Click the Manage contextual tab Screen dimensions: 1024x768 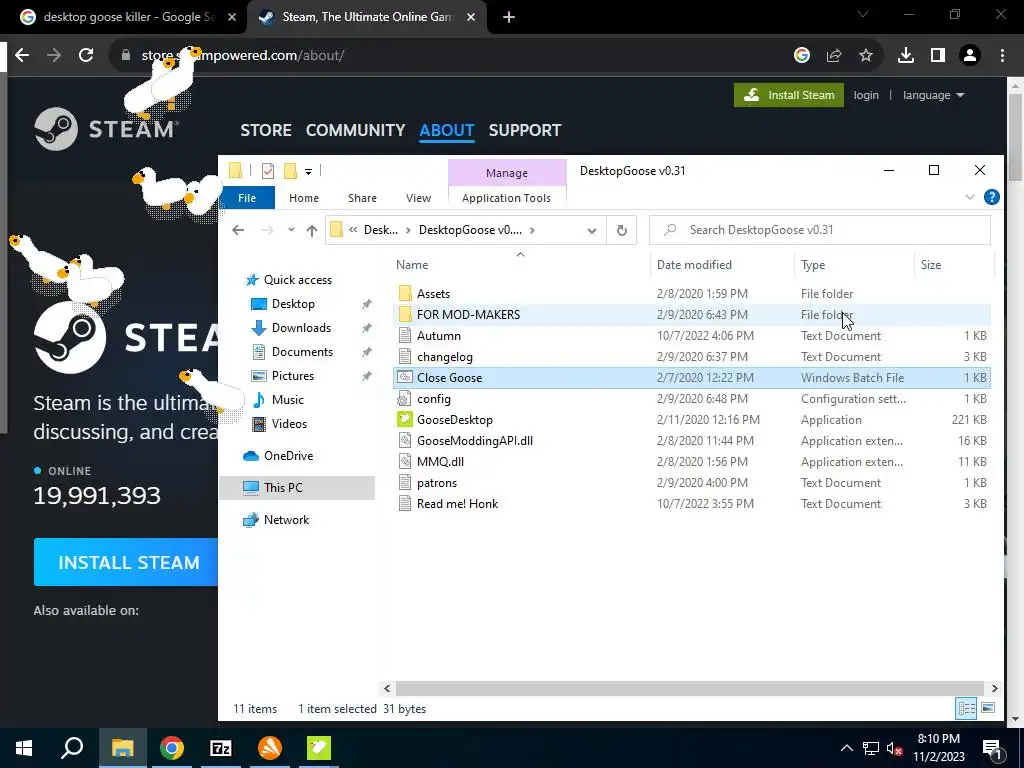(507, 173)
